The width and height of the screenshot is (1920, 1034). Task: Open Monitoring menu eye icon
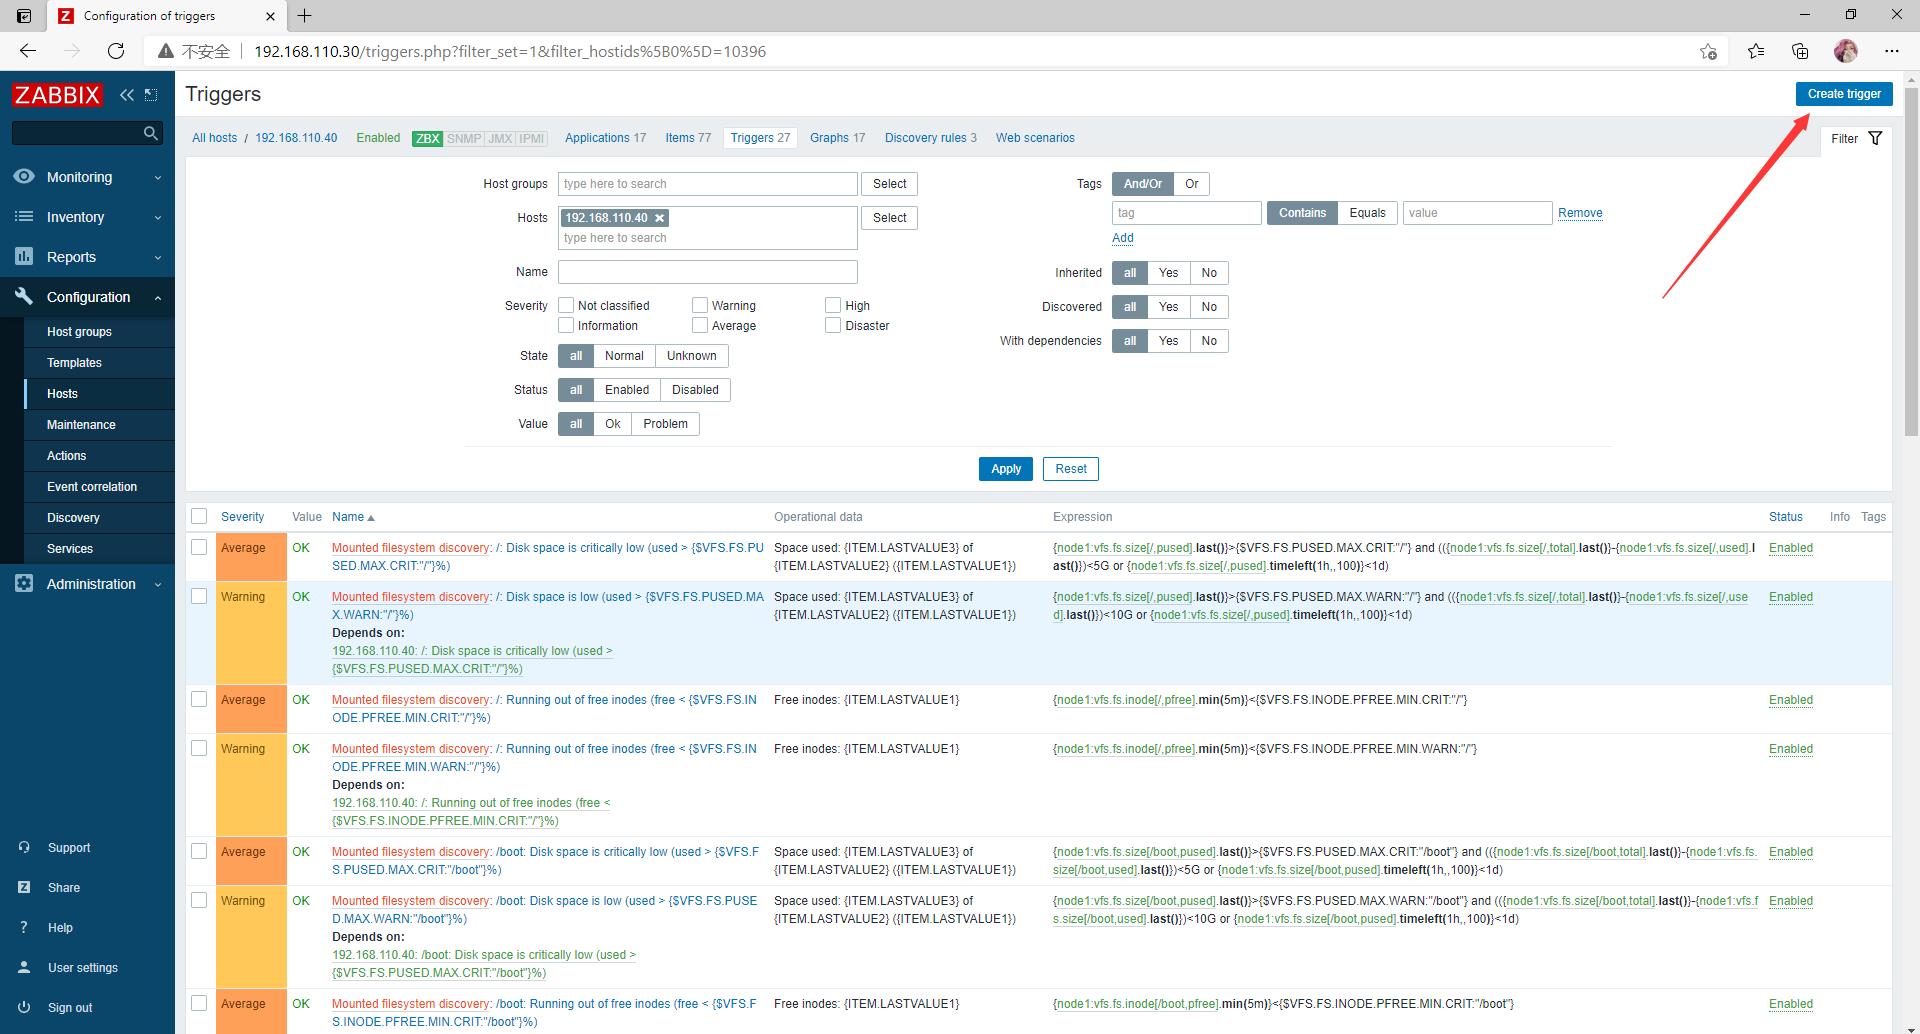point(24,176)
